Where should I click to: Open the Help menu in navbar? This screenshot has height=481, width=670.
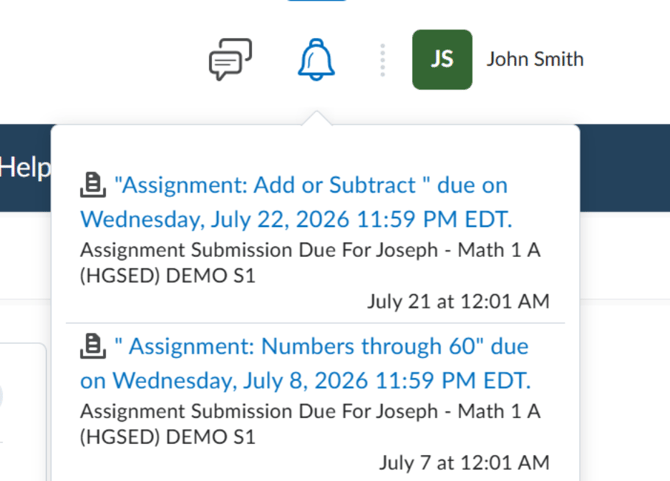pyautogui.click(x=25, y=167)
